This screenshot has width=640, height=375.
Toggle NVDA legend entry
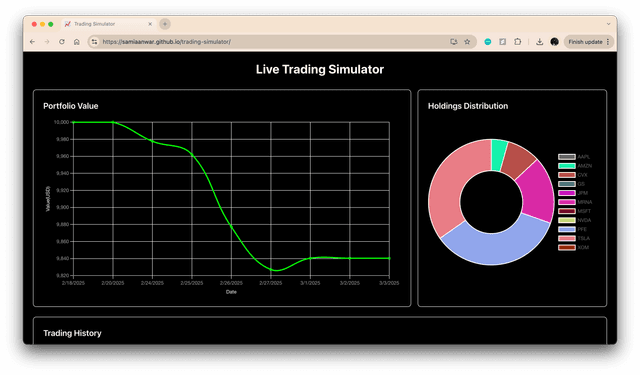point(575,220)
